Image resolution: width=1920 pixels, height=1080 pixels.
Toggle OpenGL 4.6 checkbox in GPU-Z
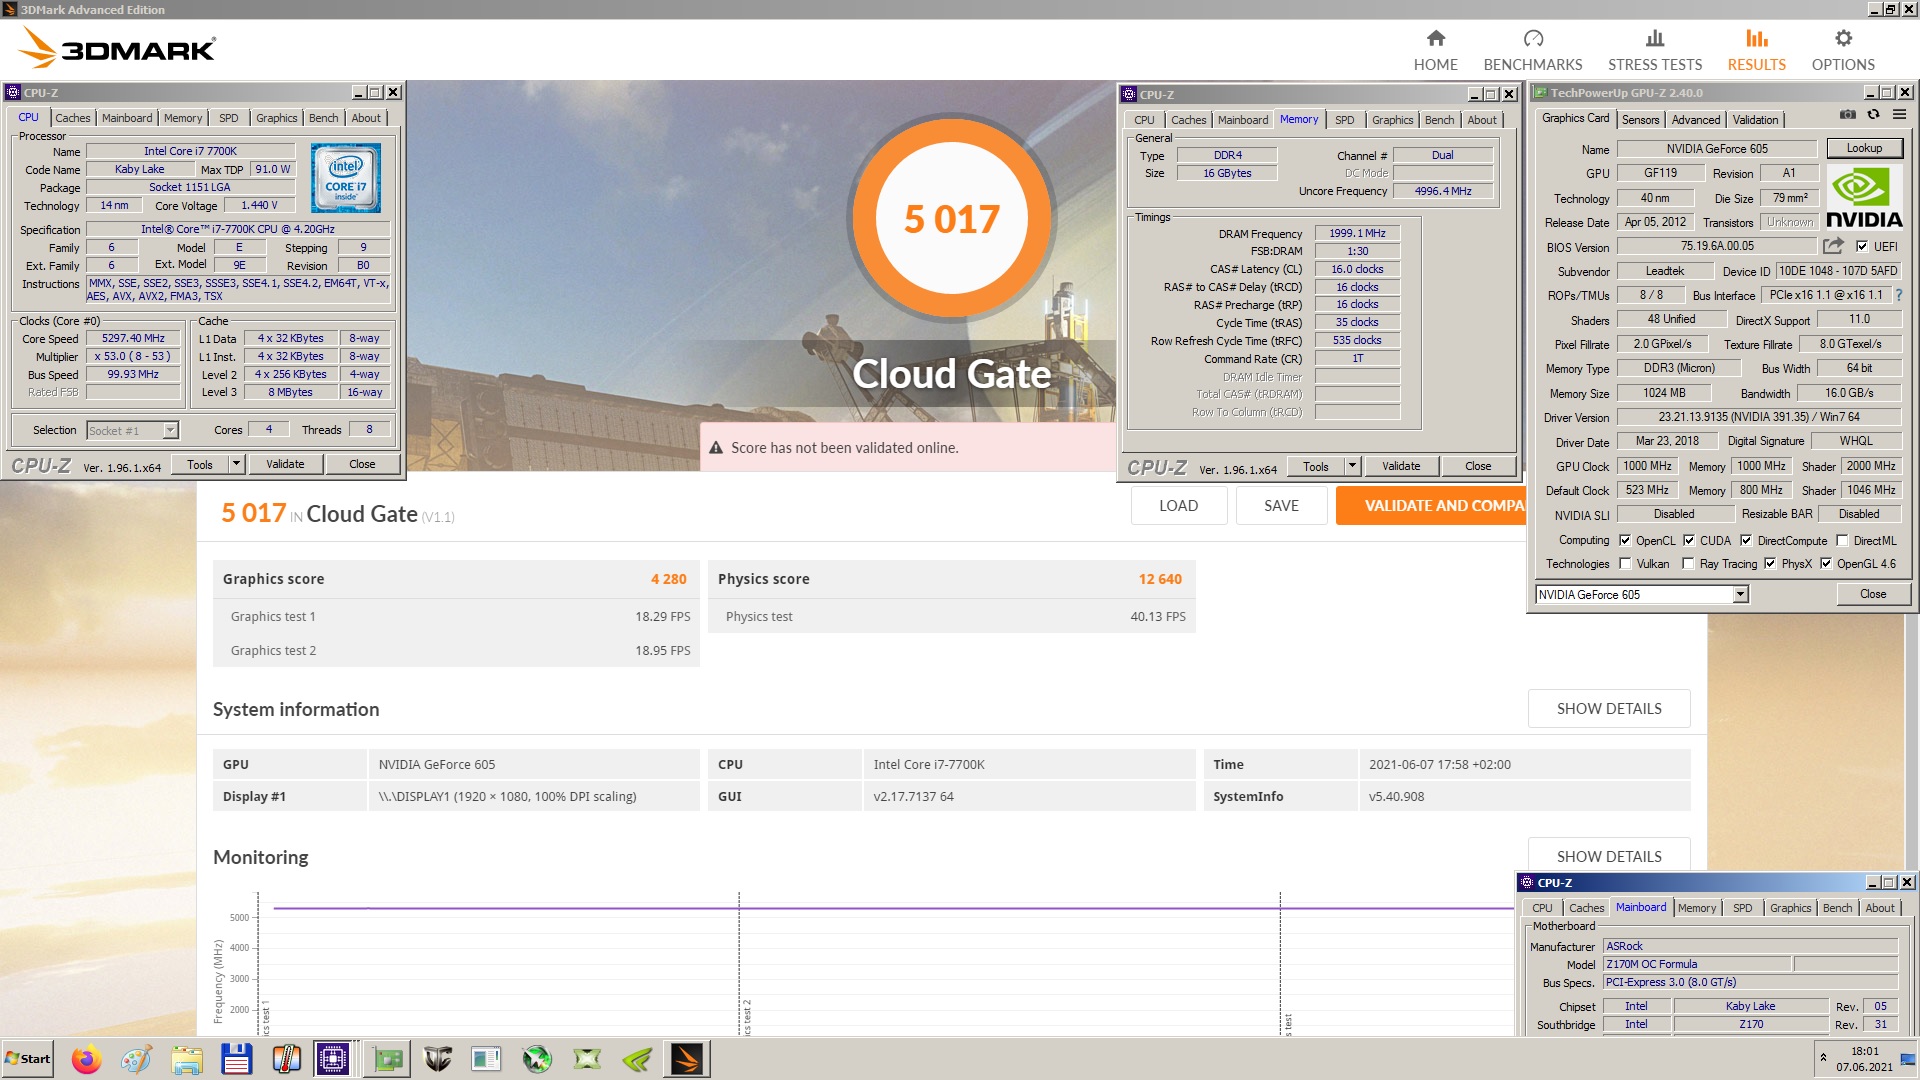point(1826,564)
